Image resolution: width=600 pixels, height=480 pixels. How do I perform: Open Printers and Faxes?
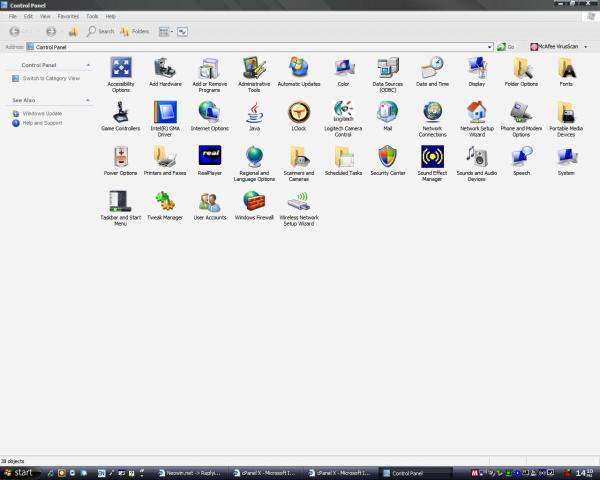click(165, 160)
